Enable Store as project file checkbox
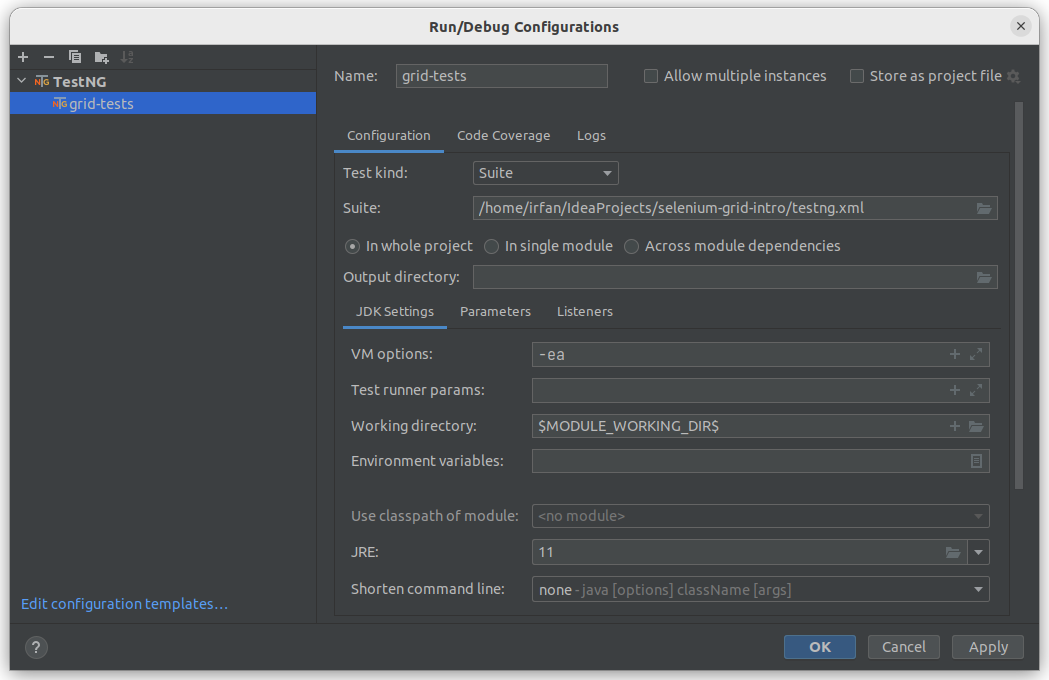Viewport: 1049px width, 680px height. 856,76
